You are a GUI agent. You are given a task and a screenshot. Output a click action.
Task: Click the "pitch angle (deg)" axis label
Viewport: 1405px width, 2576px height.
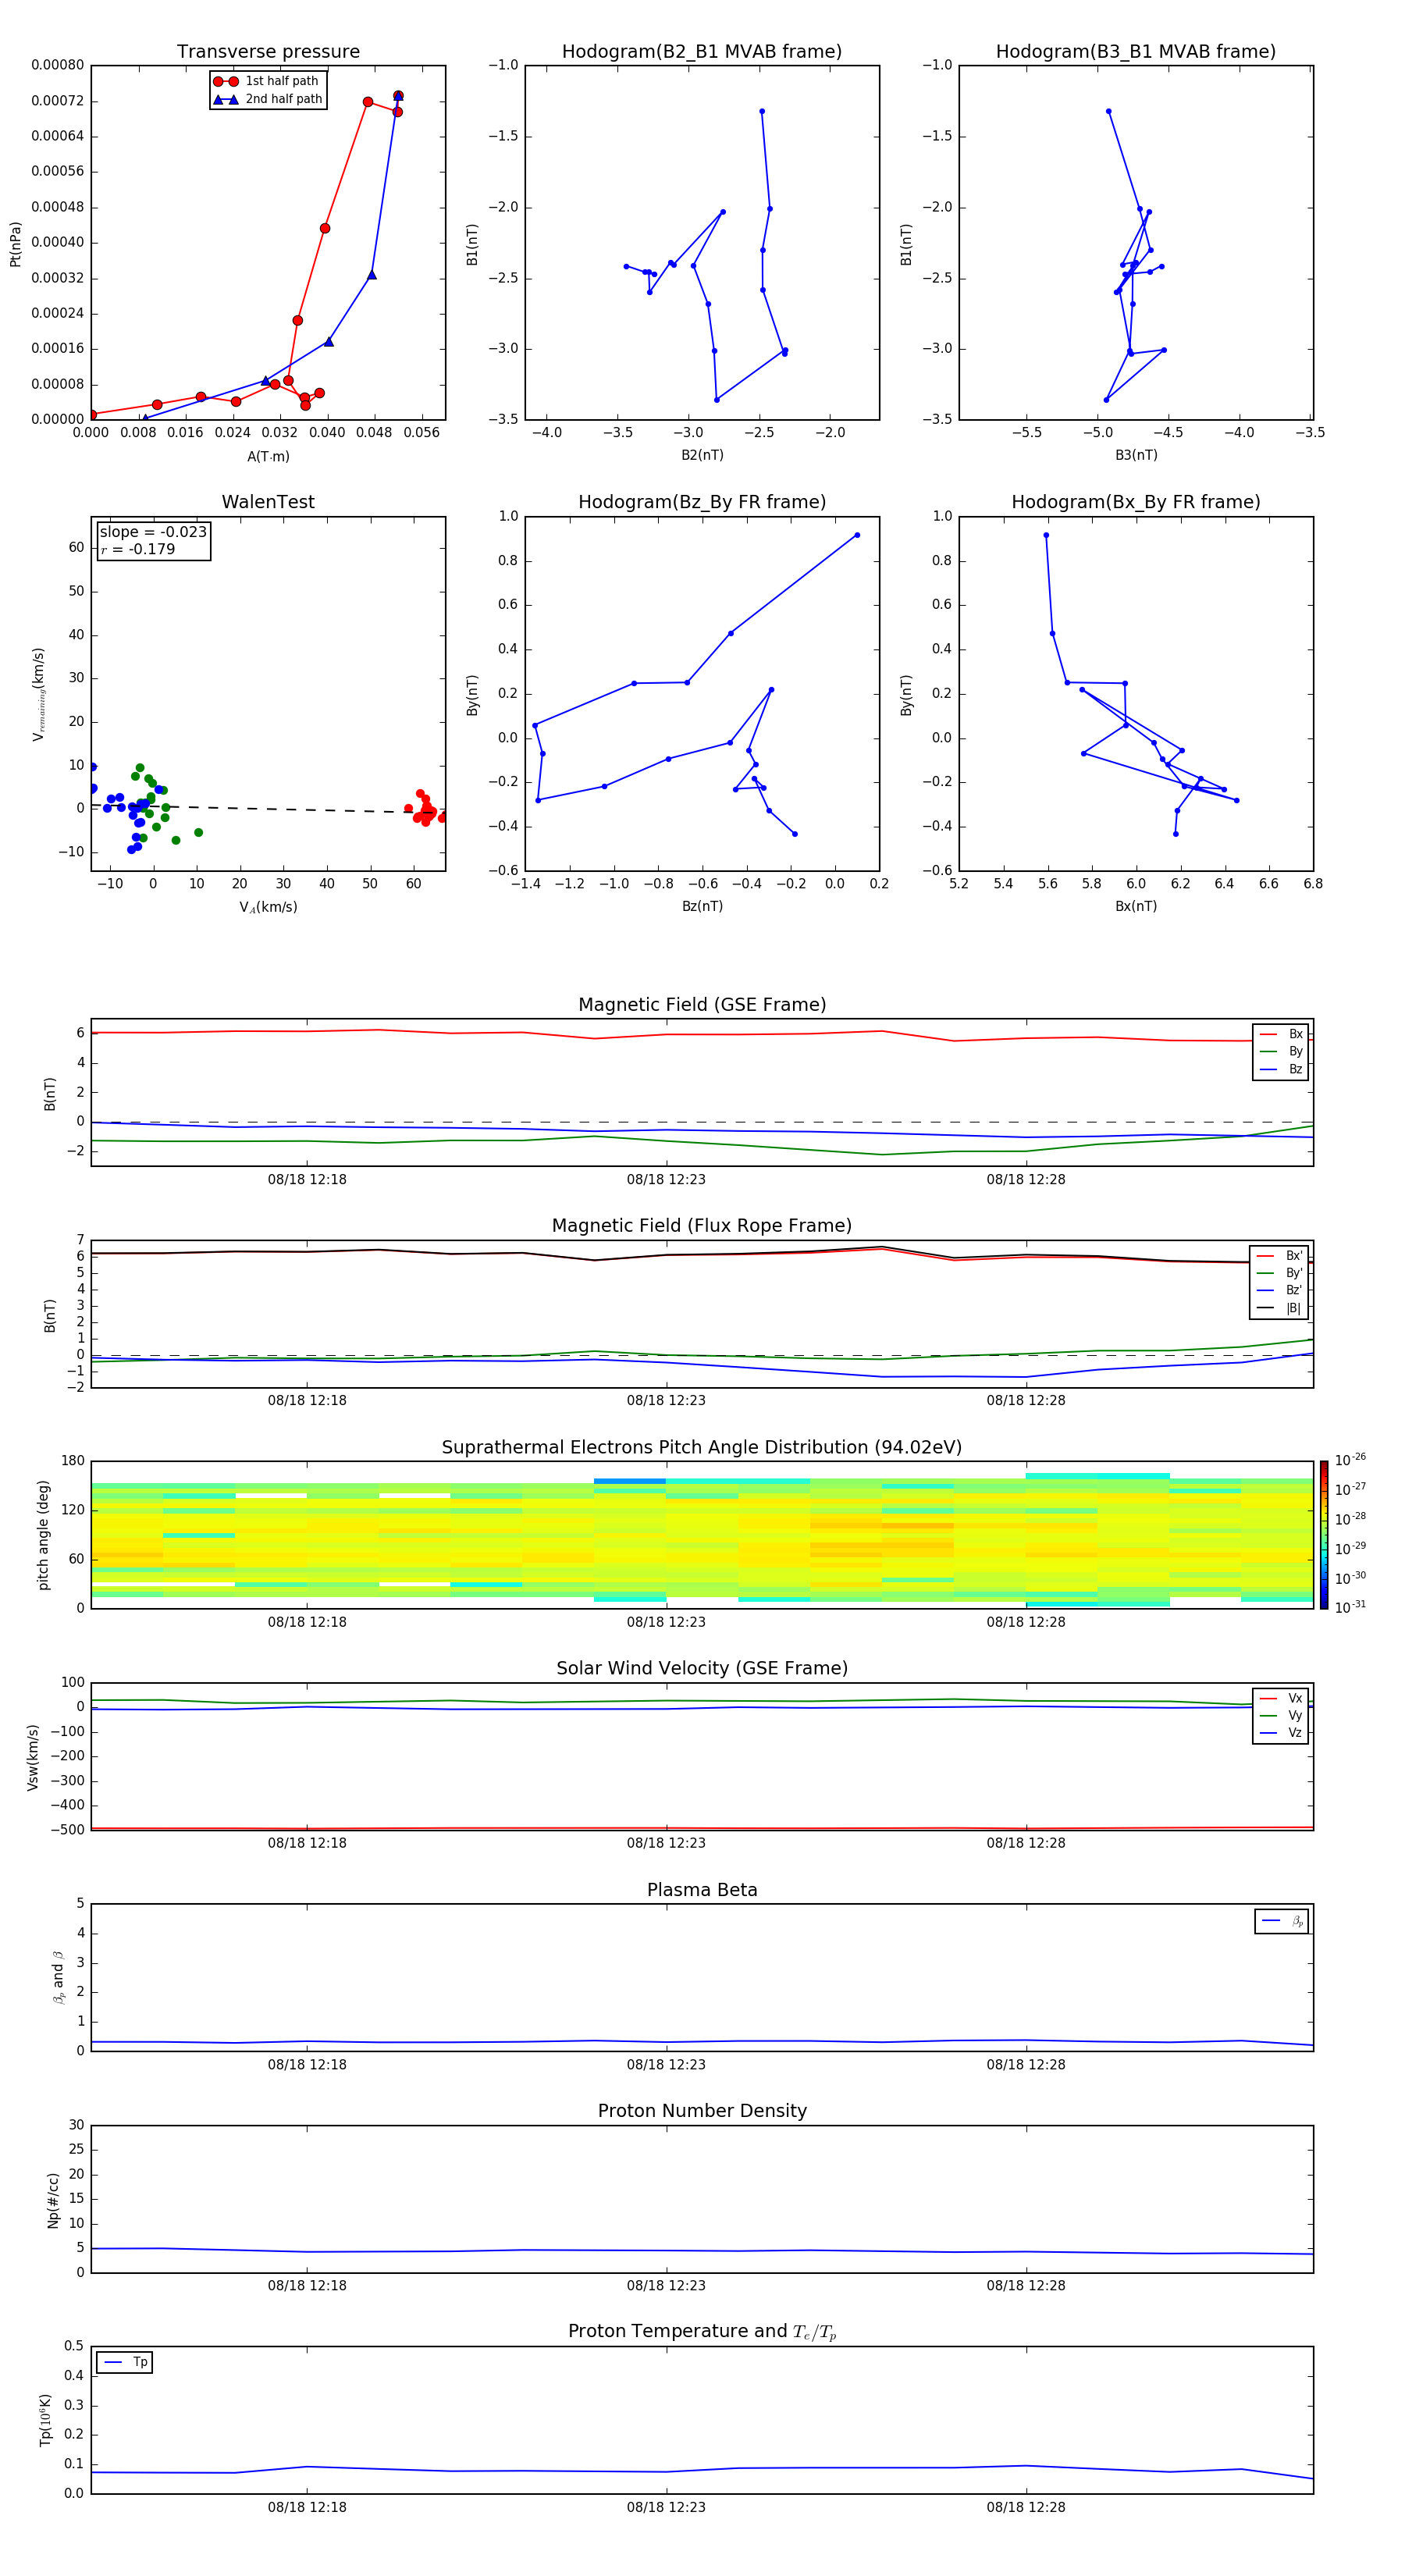pyautogui.click(x=43, y=1535)
